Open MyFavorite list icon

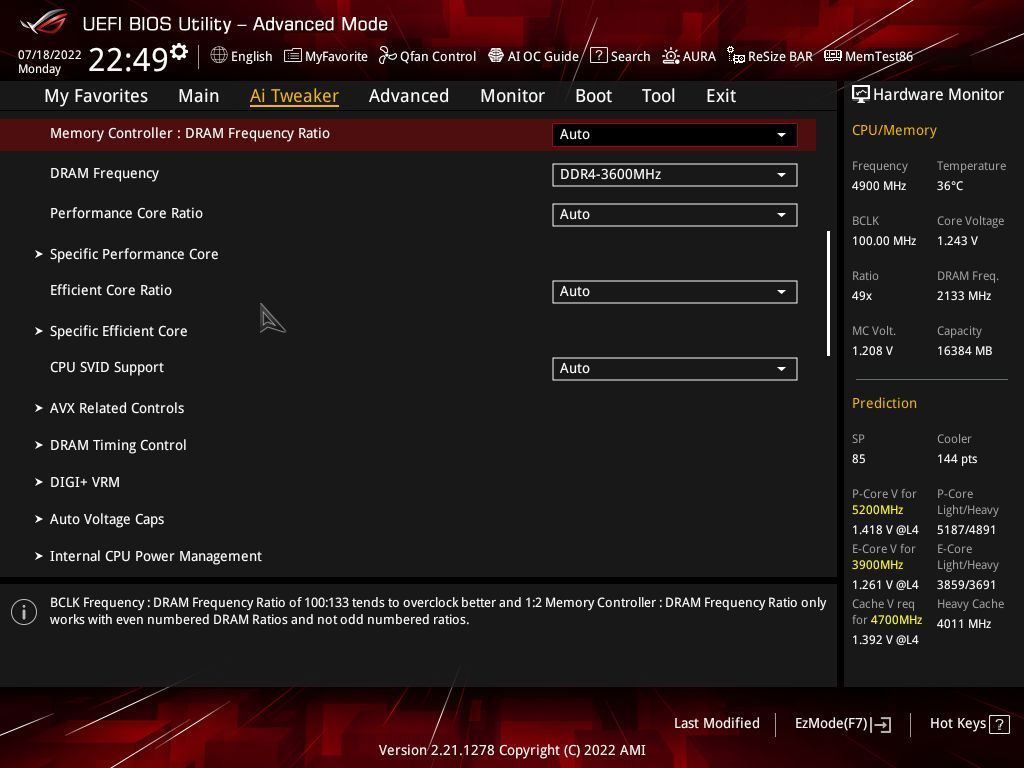293,56
